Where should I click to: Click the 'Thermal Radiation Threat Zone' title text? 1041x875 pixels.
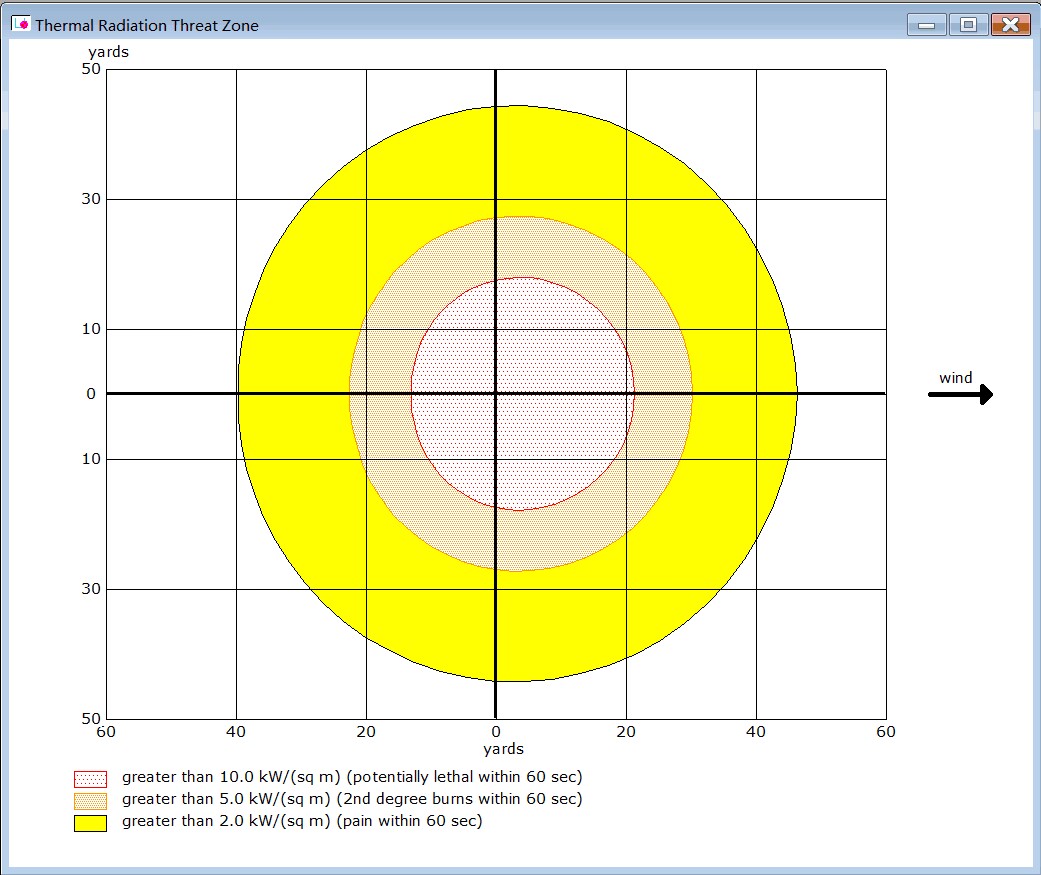(147, 26)
